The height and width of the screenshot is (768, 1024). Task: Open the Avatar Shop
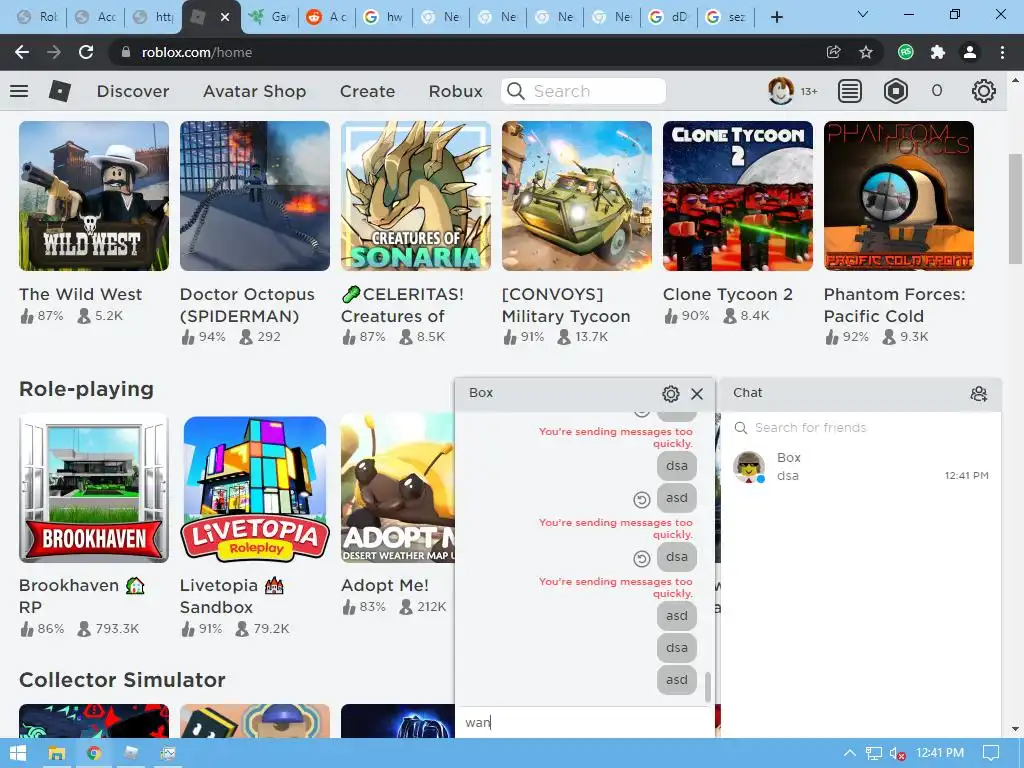click(255, 91)
